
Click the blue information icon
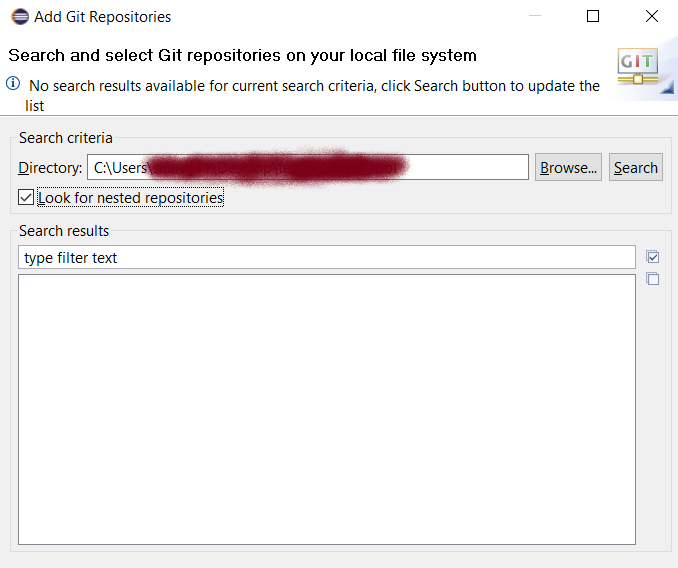coord(14,84)
